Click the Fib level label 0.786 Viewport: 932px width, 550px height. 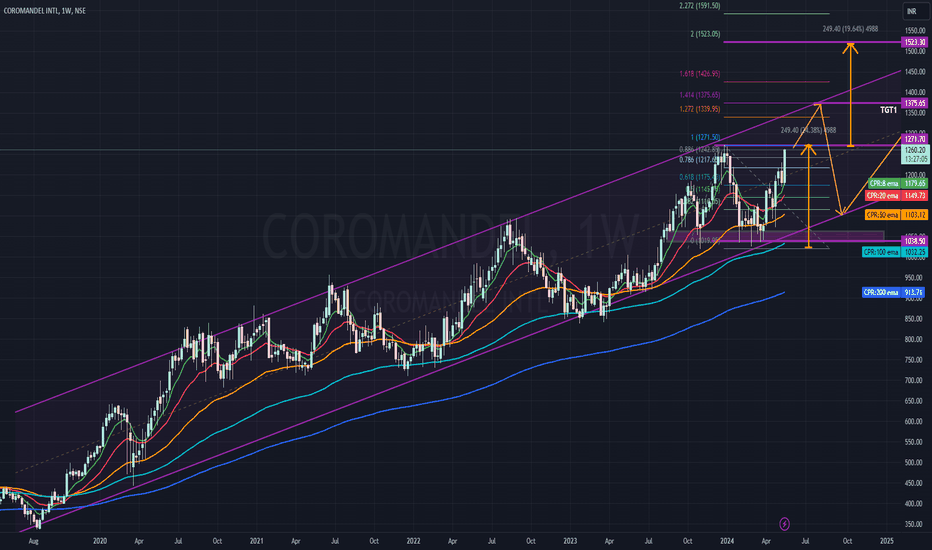click(x=700, y=160)
